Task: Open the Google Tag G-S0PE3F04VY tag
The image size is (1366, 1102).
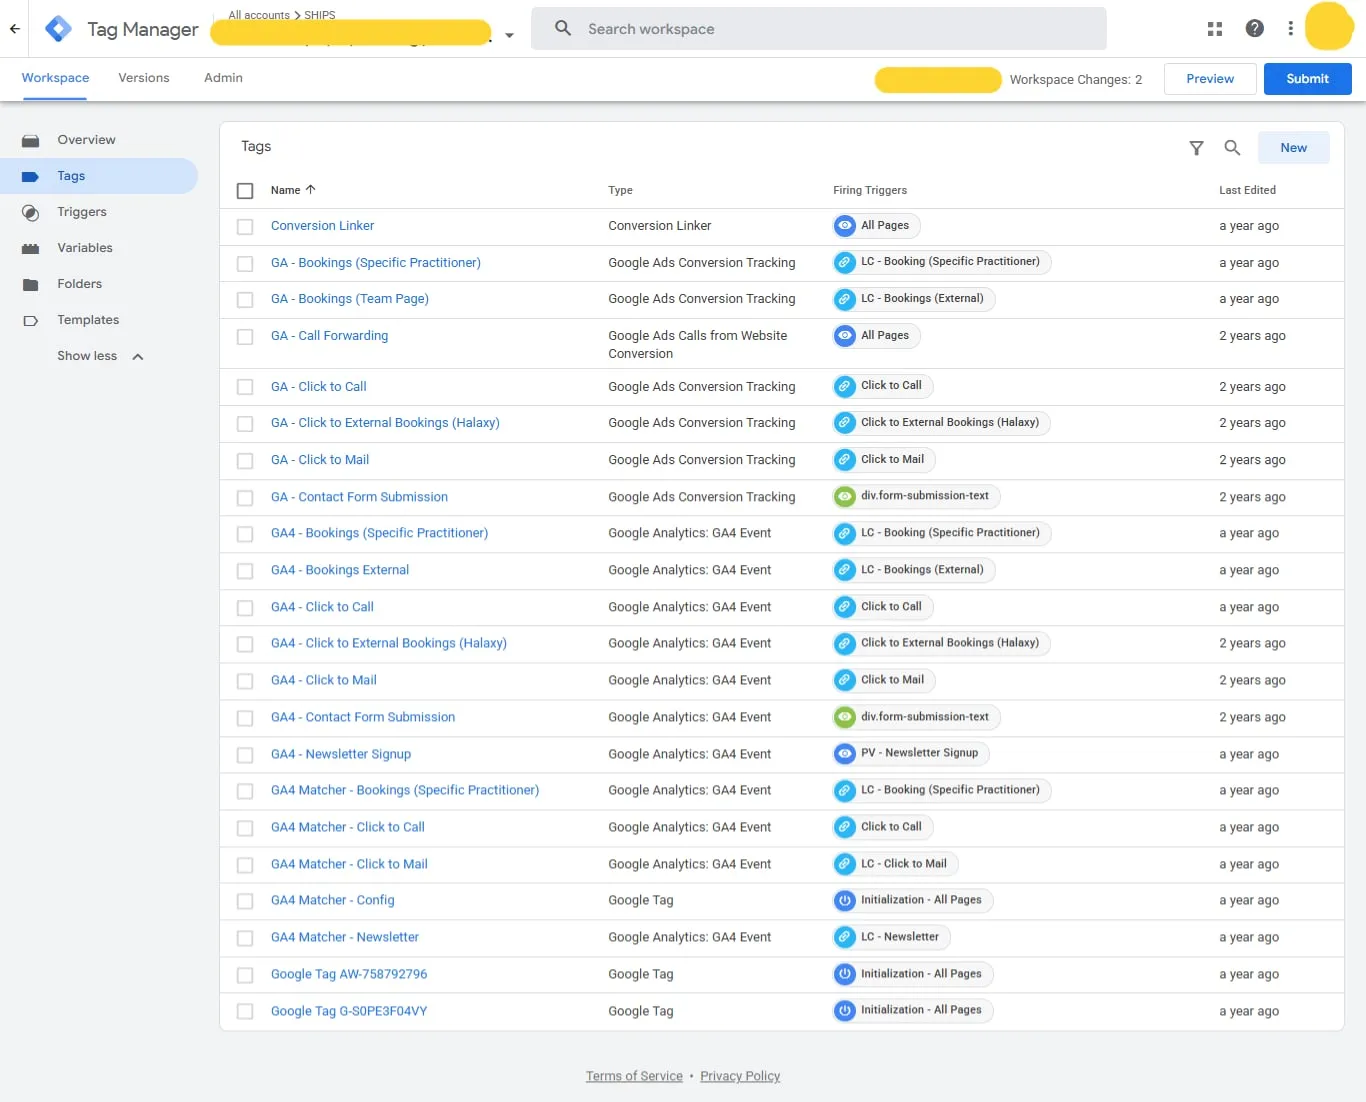Action: click(349, 1011)
